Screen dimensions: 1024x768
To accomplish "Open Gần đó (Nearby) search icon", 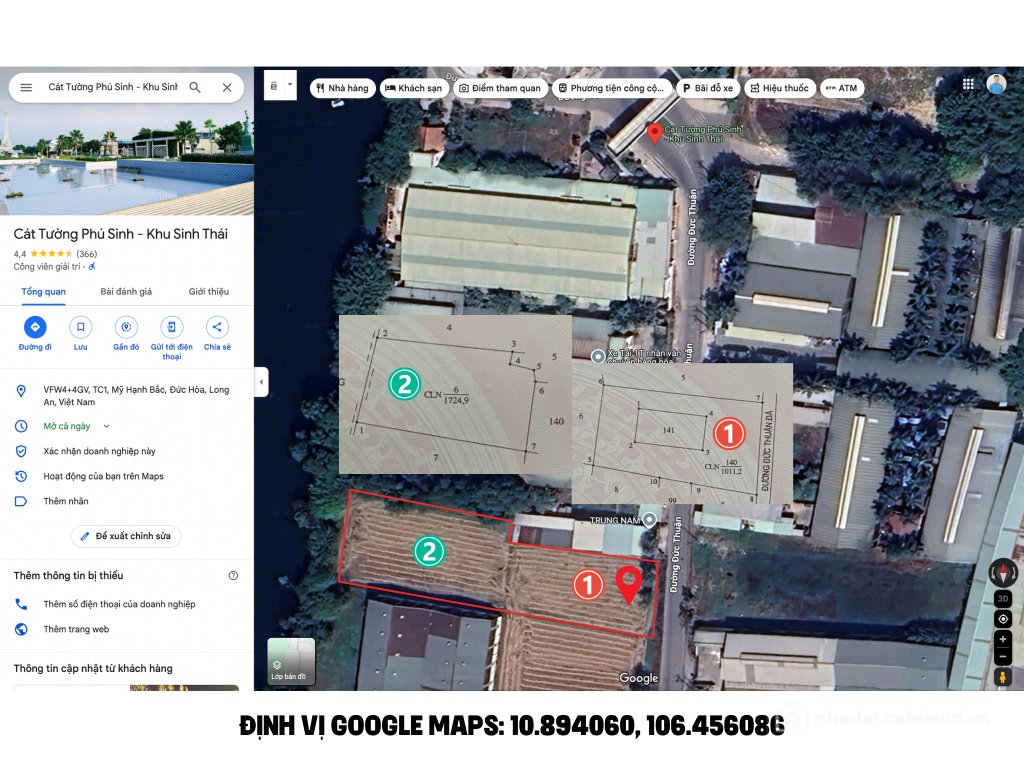I will pyautogui.click(x=126, y=327).
